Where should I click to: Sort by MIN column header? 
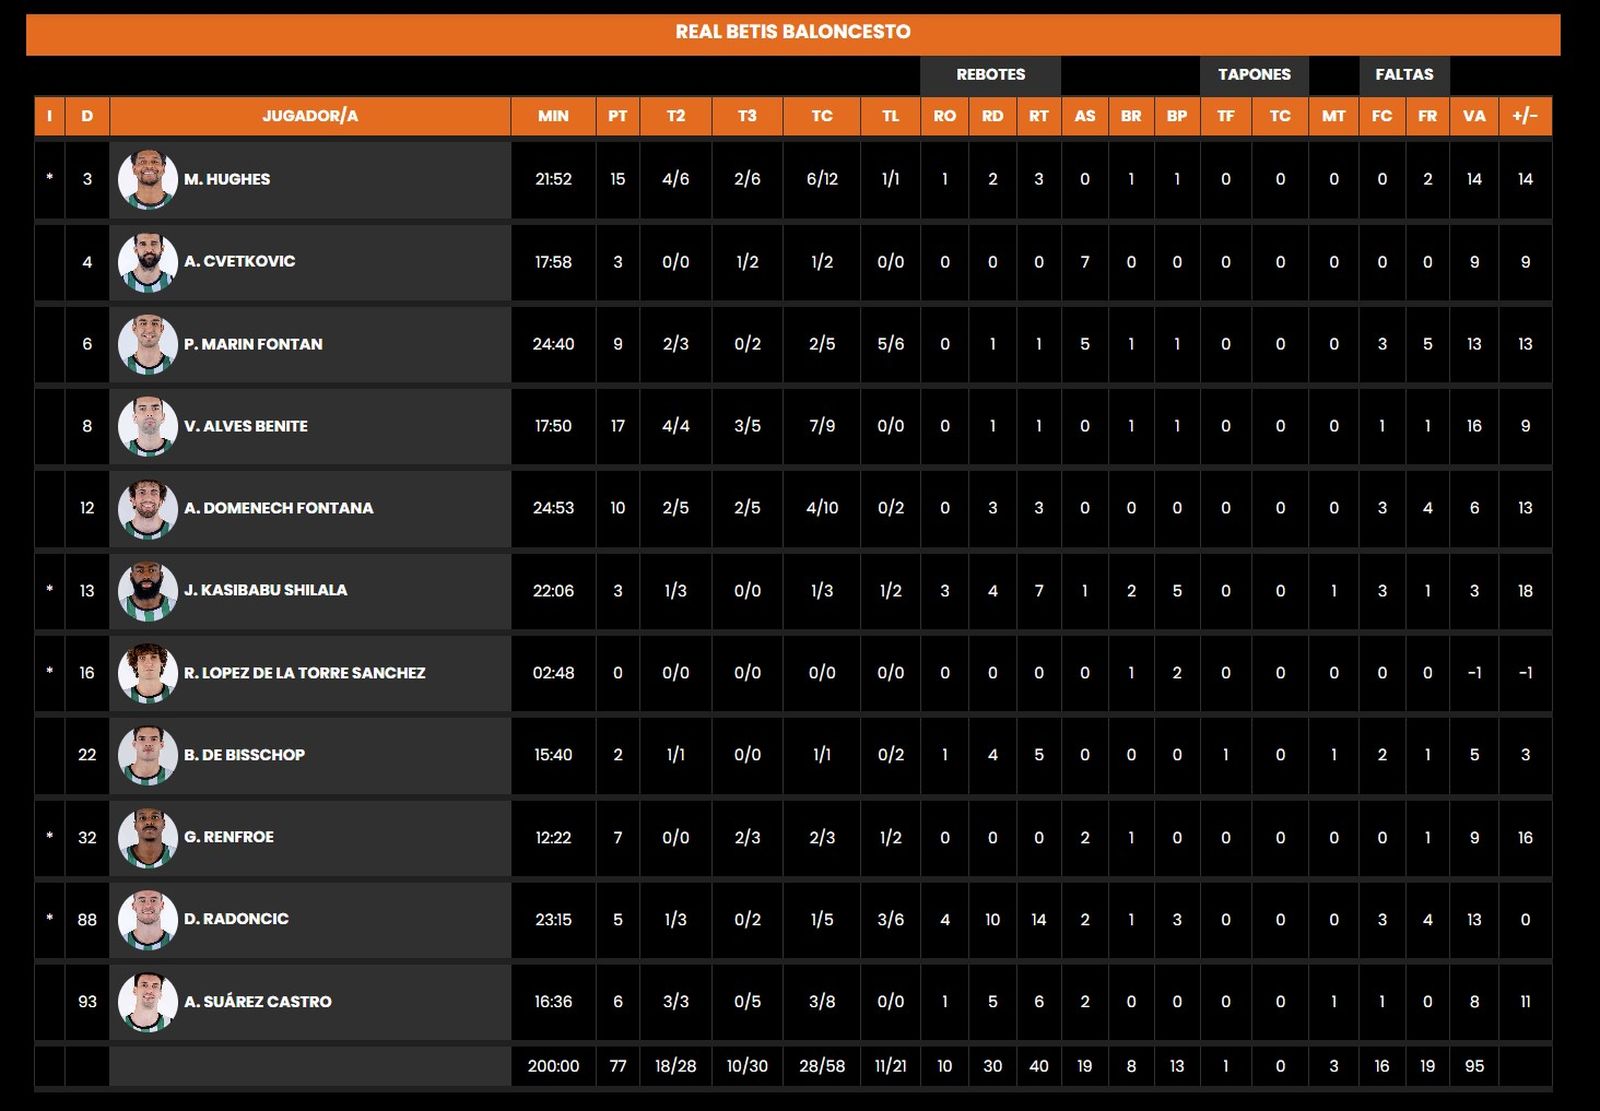click(x=553, y=116)
